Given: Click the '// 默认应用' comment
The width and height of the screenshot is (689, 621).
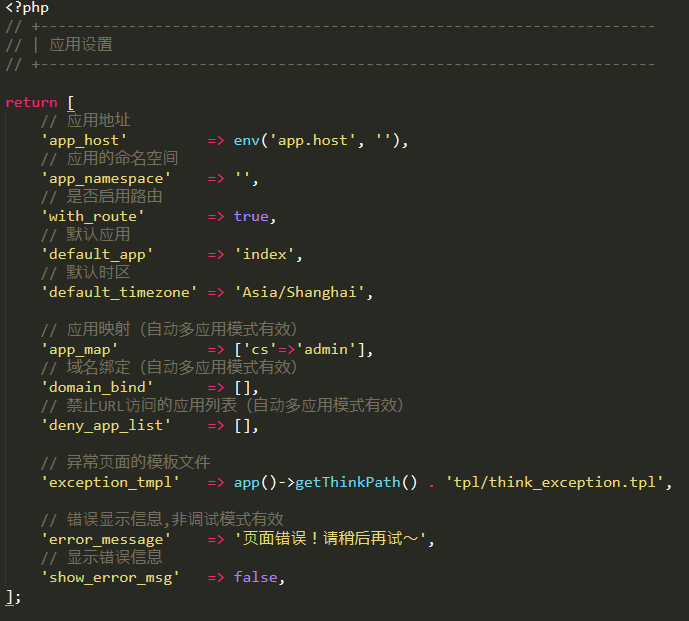Looking at the screenshot, I should (85, 235).
